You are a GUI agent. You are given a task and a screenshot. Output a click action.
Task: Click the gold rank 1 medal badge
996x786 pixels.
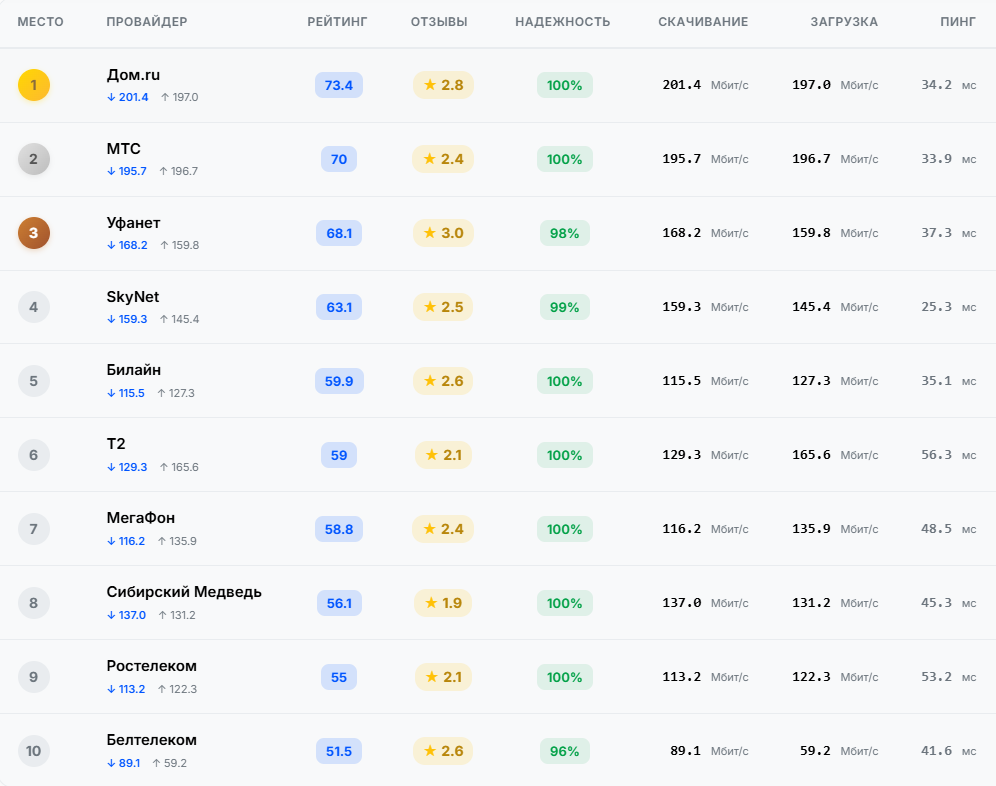[x=34, y=85]
